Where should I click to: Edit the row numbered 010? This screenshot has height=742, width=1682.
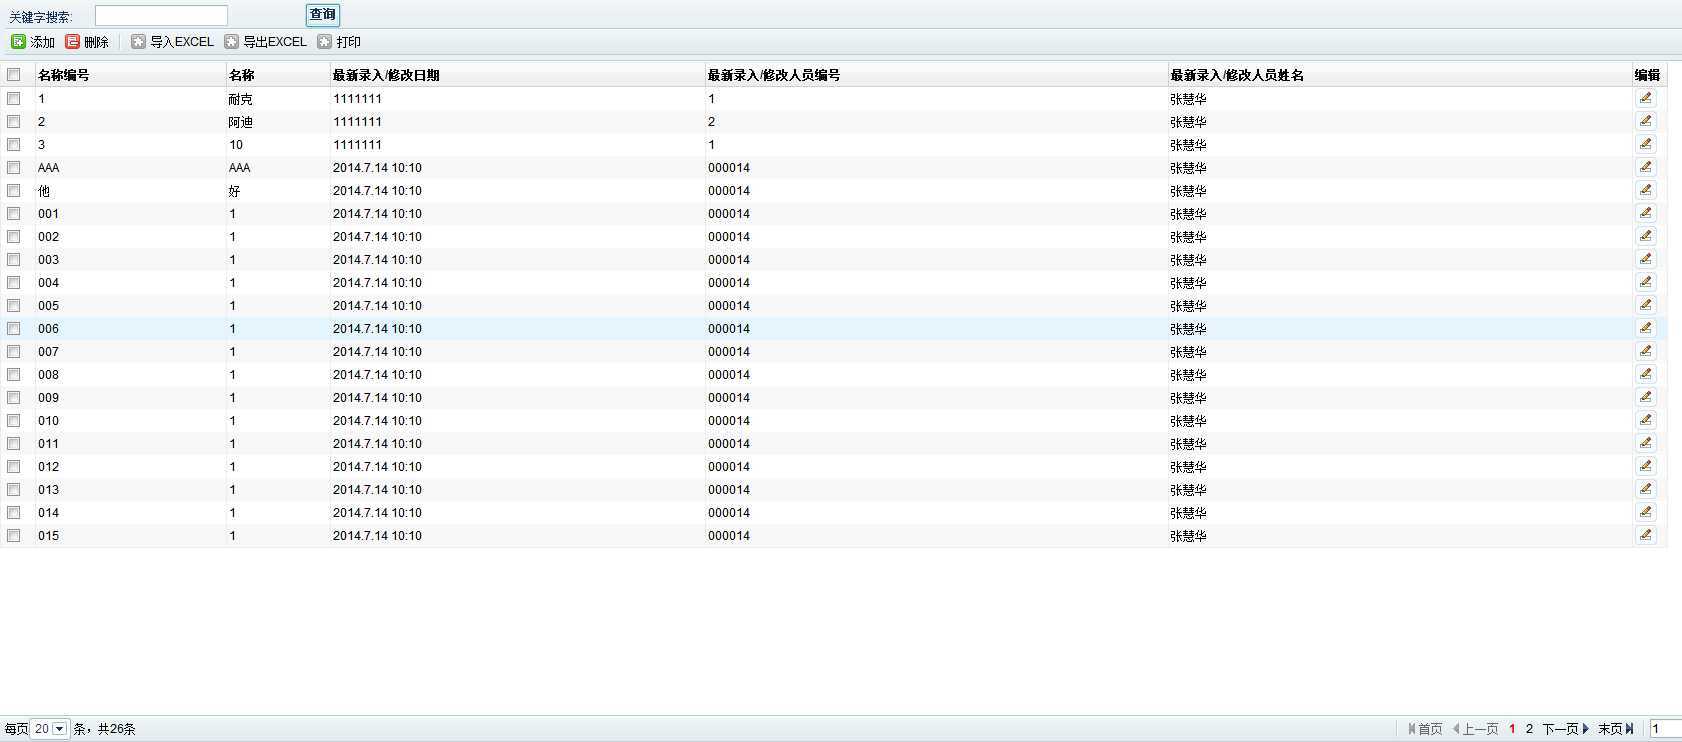1645,420
